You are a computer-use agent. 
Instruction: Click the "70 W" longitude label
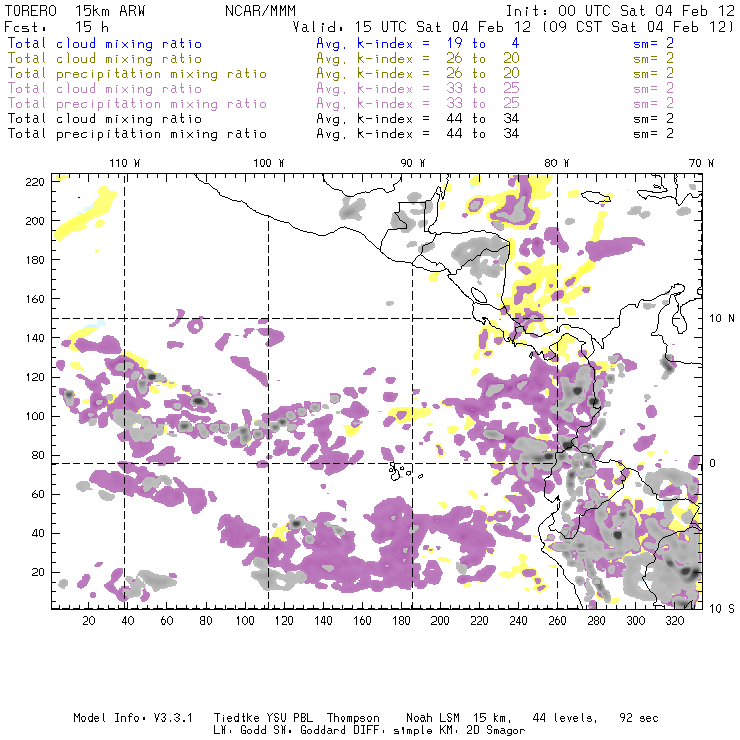point(701,163)
